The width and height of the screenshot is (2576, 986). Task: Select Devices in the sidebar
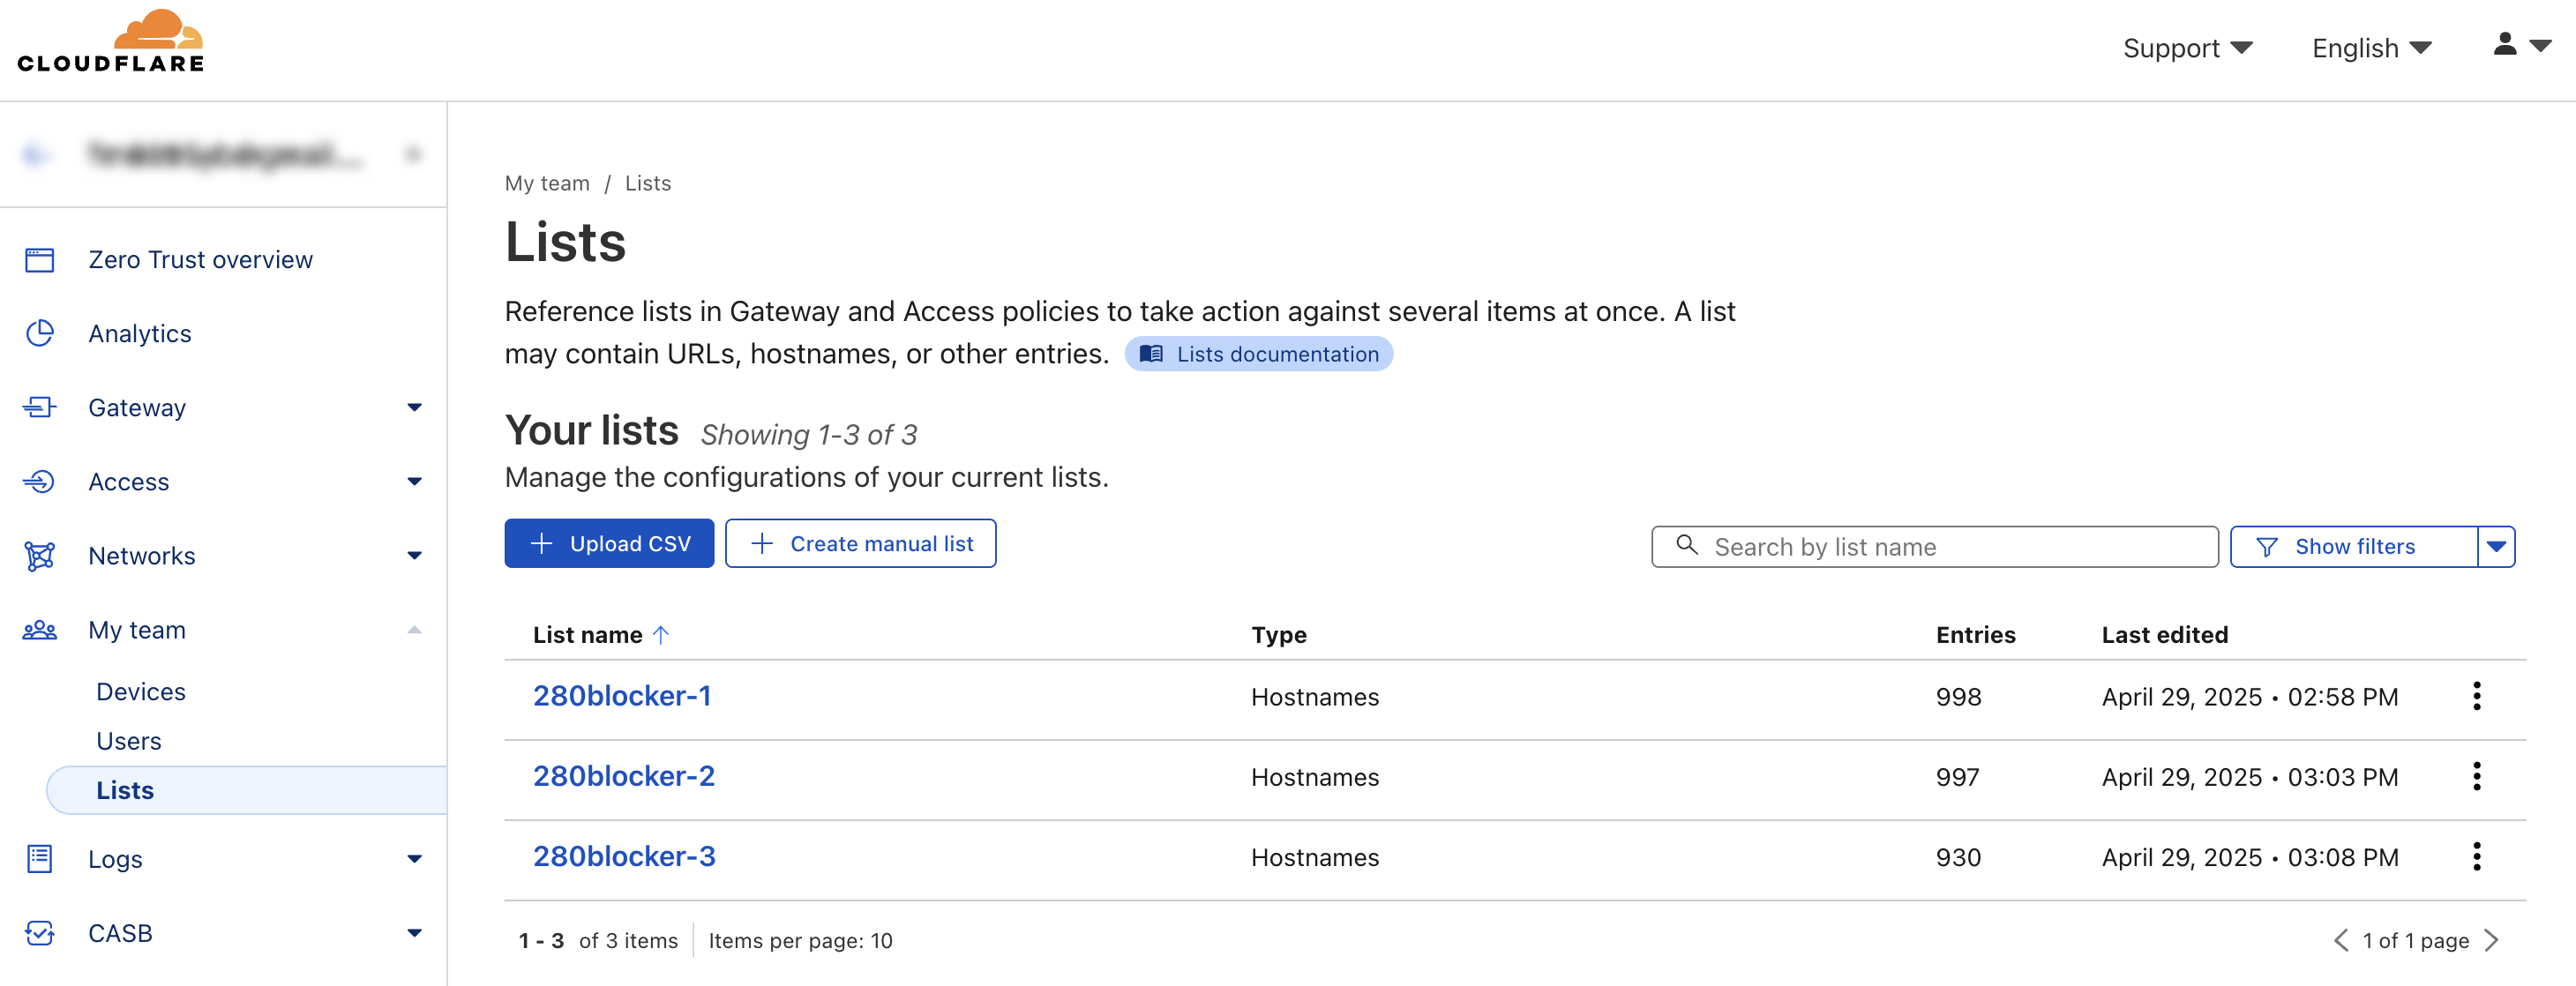pyautogui.click(x=141, y=692)
